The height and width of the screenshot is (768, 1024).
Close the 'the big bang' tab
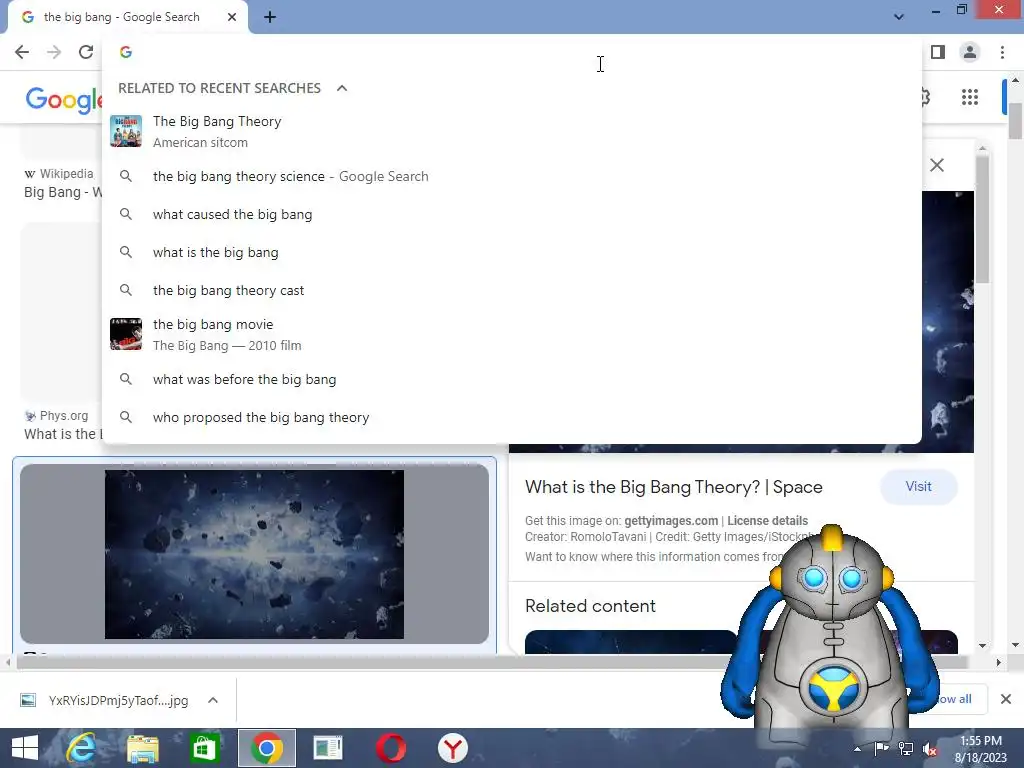(x=232, y=17)
